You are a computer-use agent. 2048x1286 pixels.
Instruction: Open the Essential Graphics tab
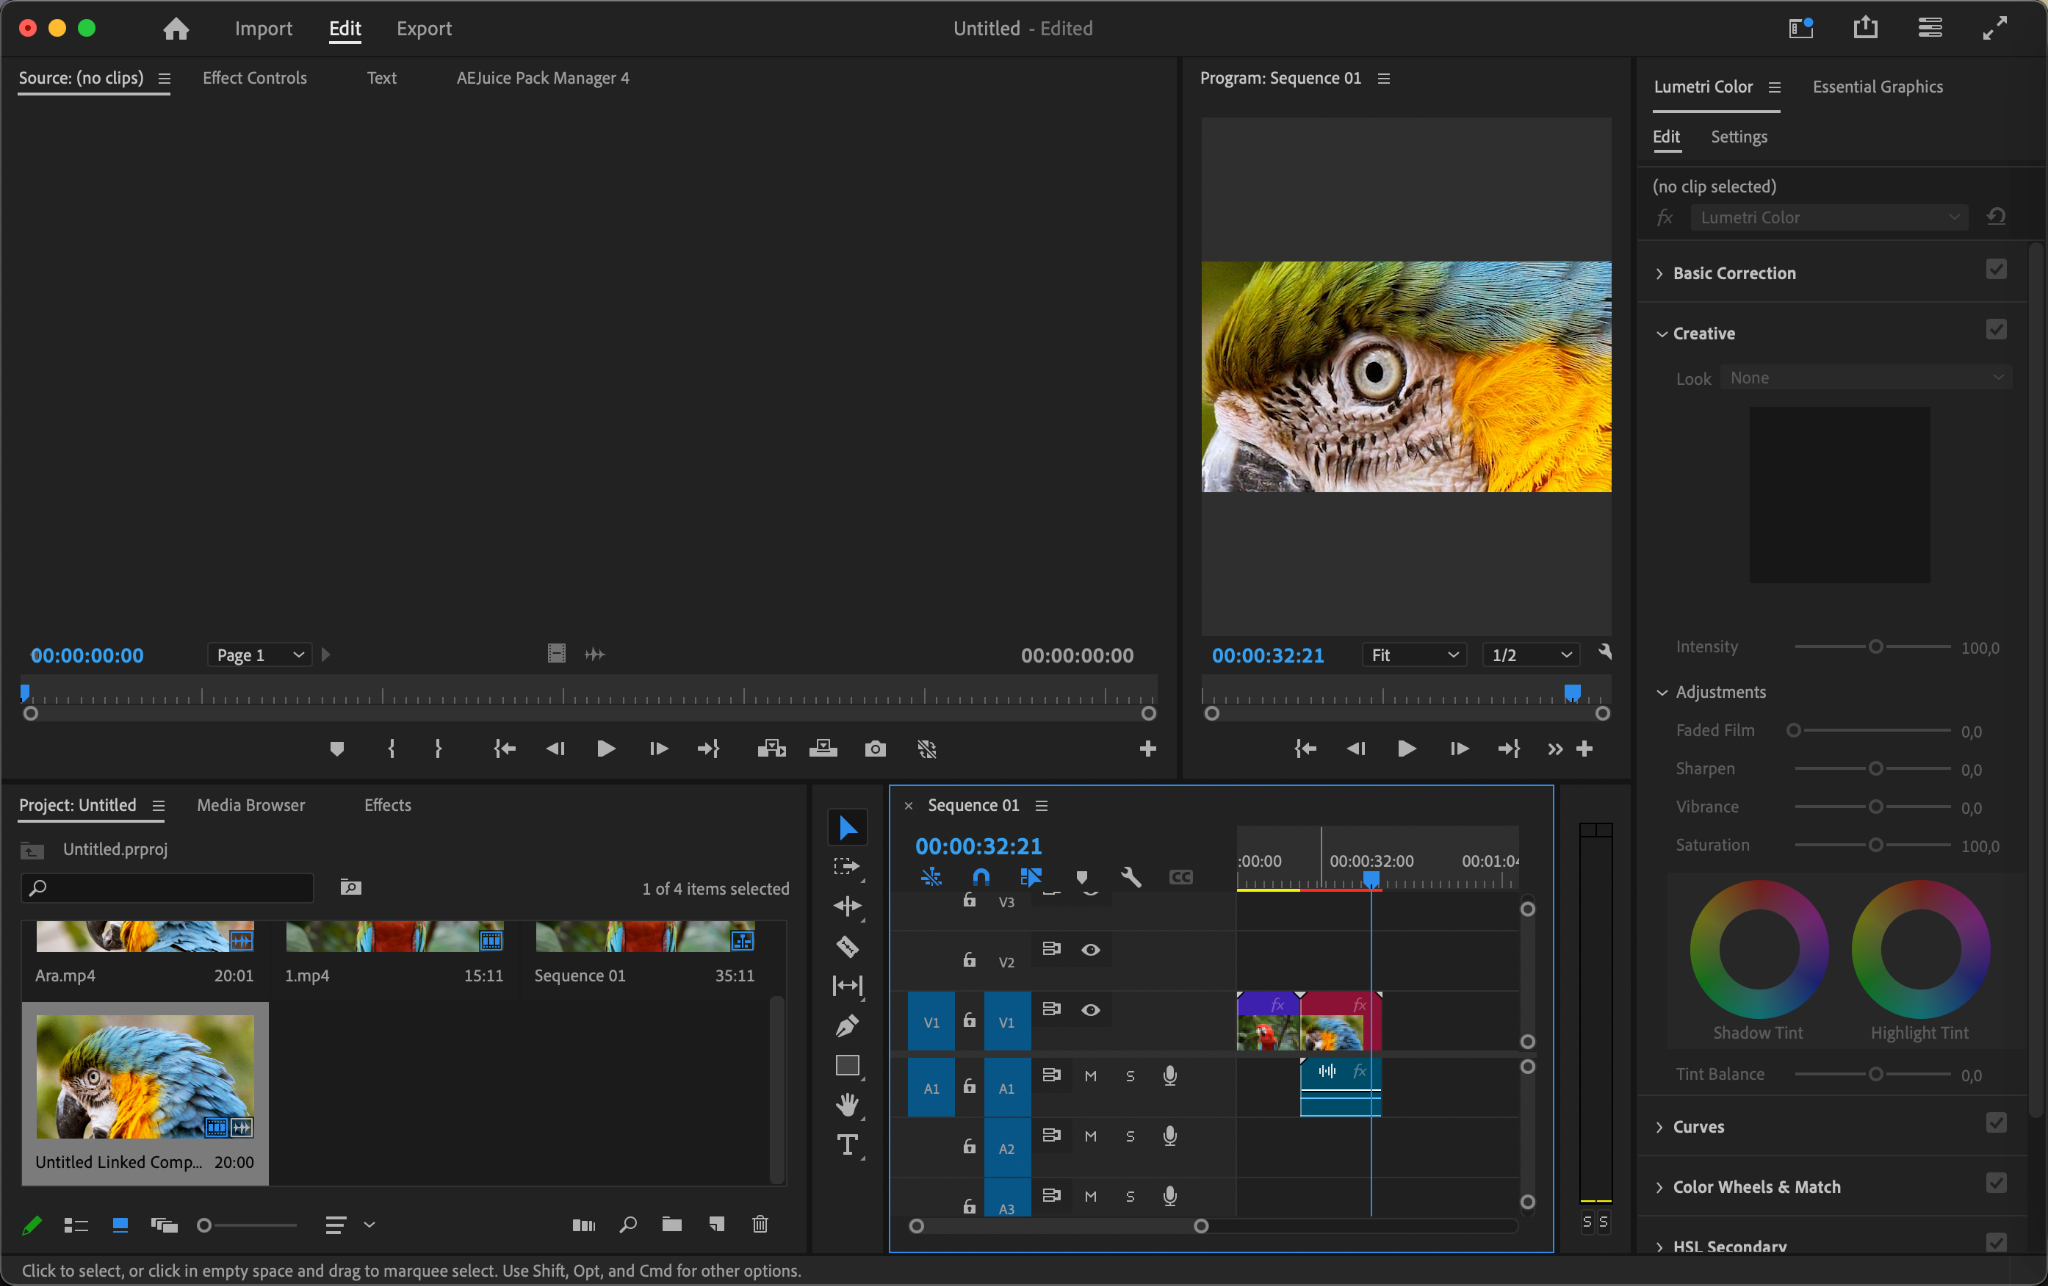click(x=1877, y=87)
